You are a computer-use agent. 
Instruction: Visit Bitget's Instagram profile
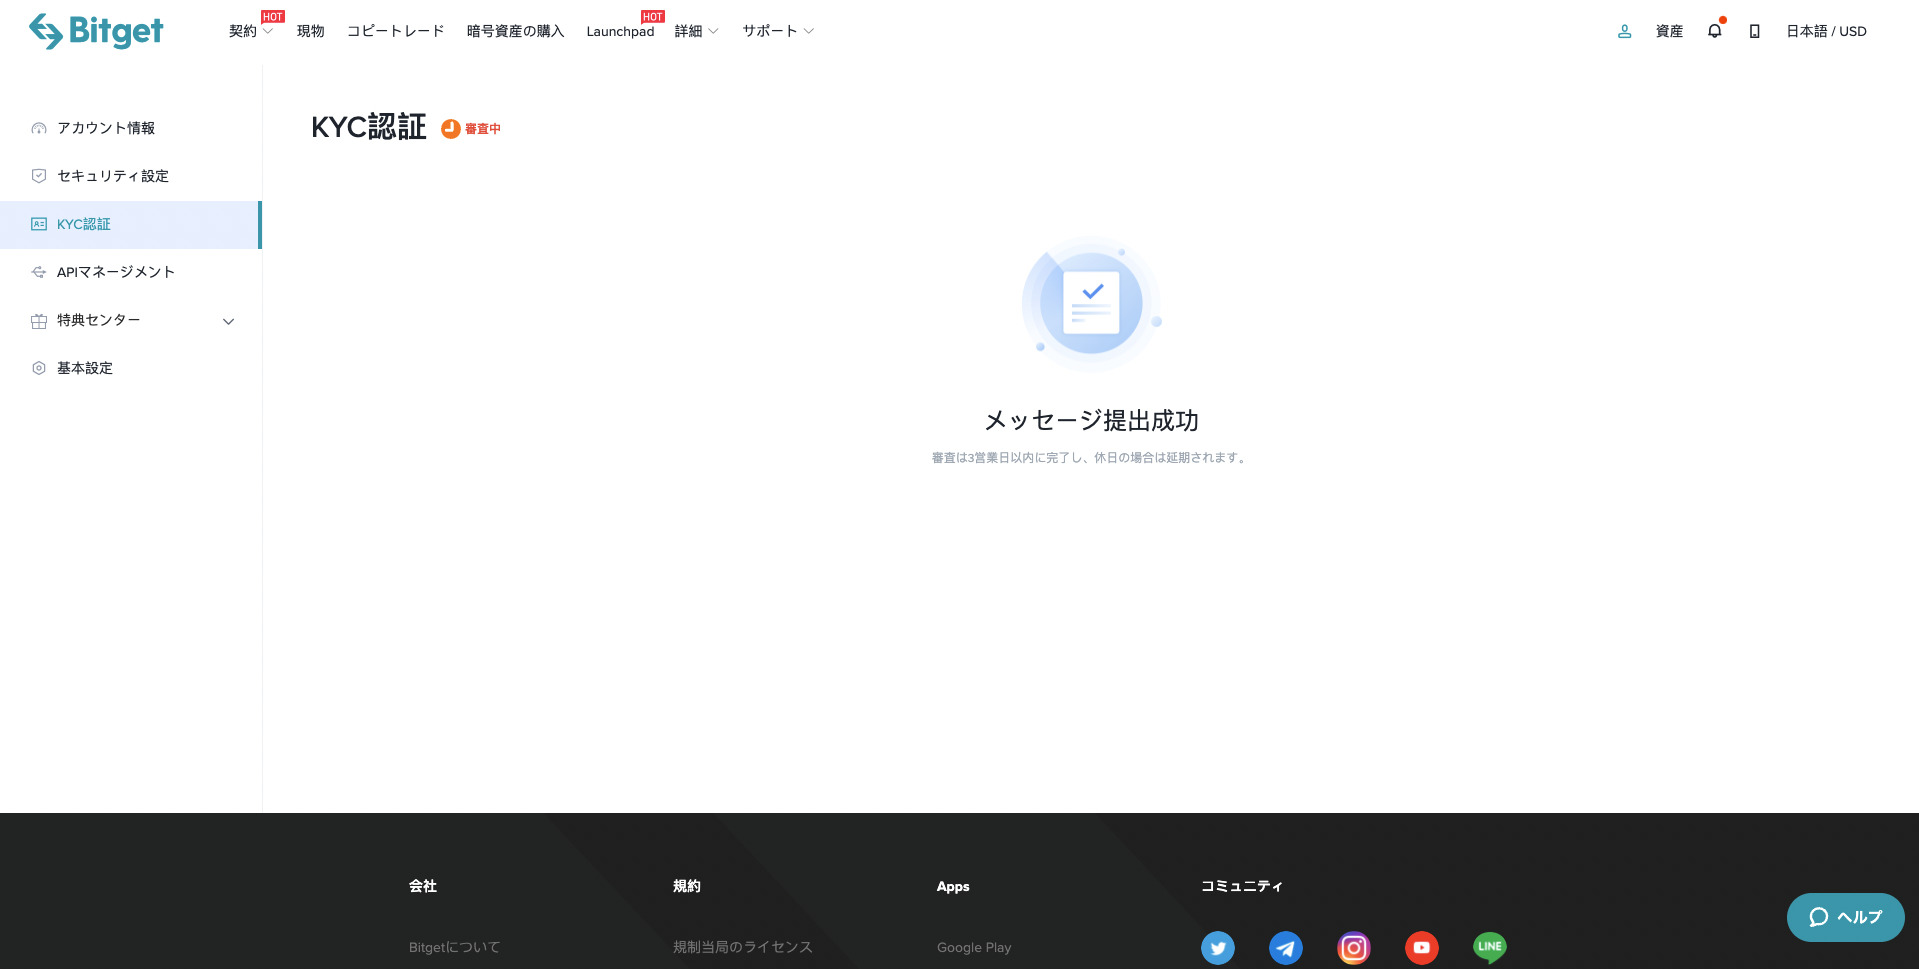(x=1354, y=947)
